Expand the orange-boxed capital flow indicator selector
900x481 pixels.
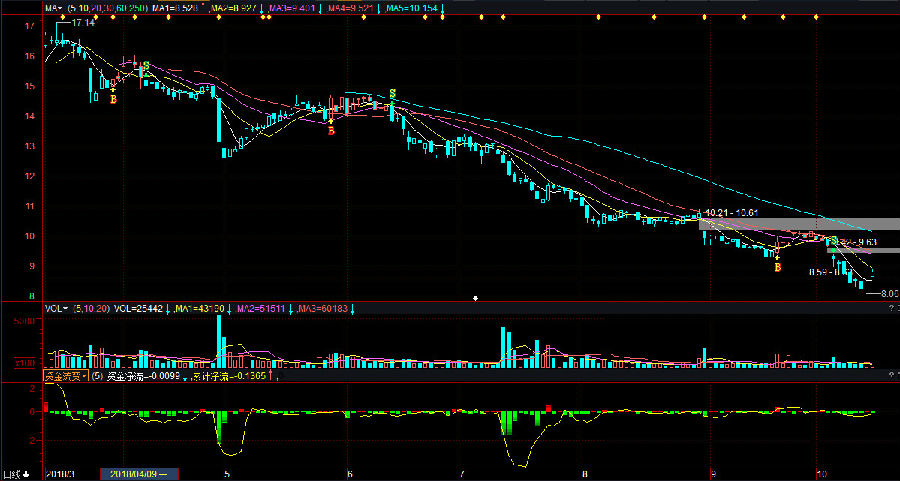pyautogui.click(x=66, y=377)
